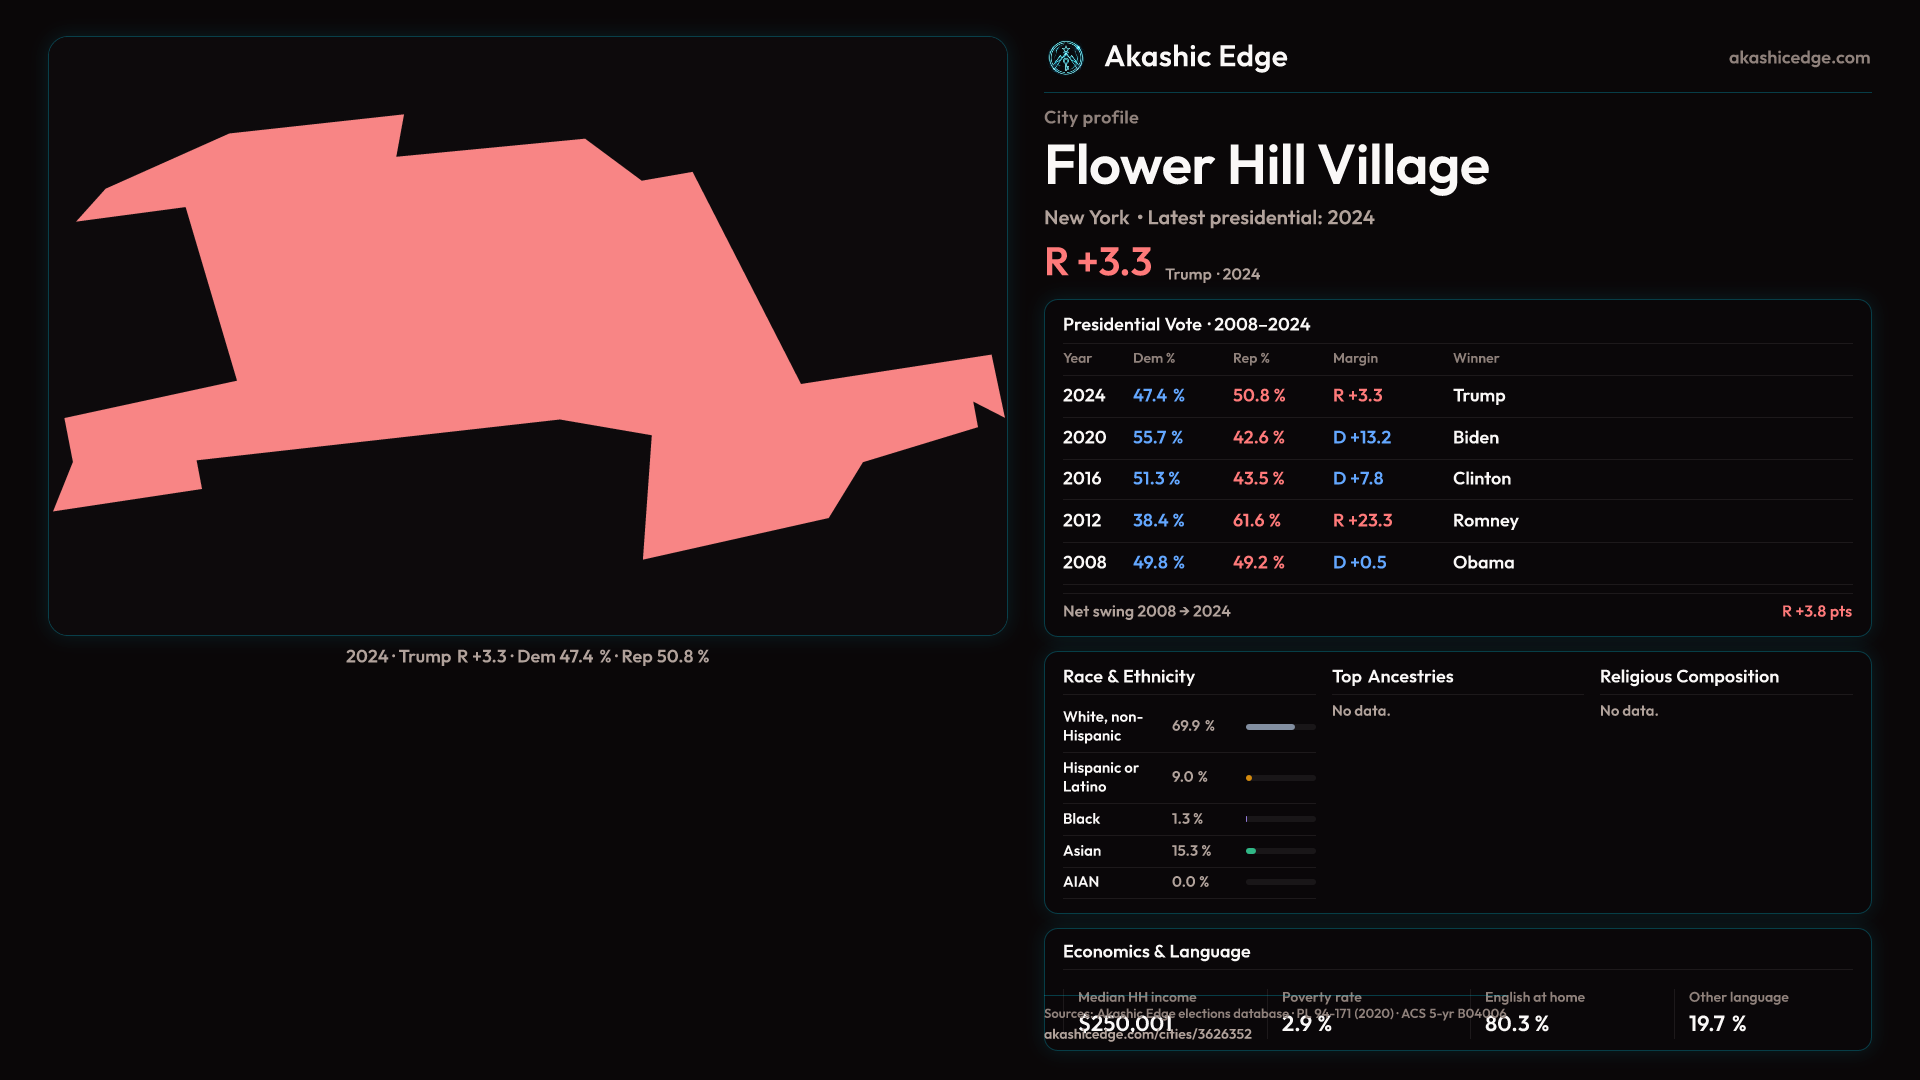
Task: Click the Flower Hill Village title
Action: point(1266,166)
